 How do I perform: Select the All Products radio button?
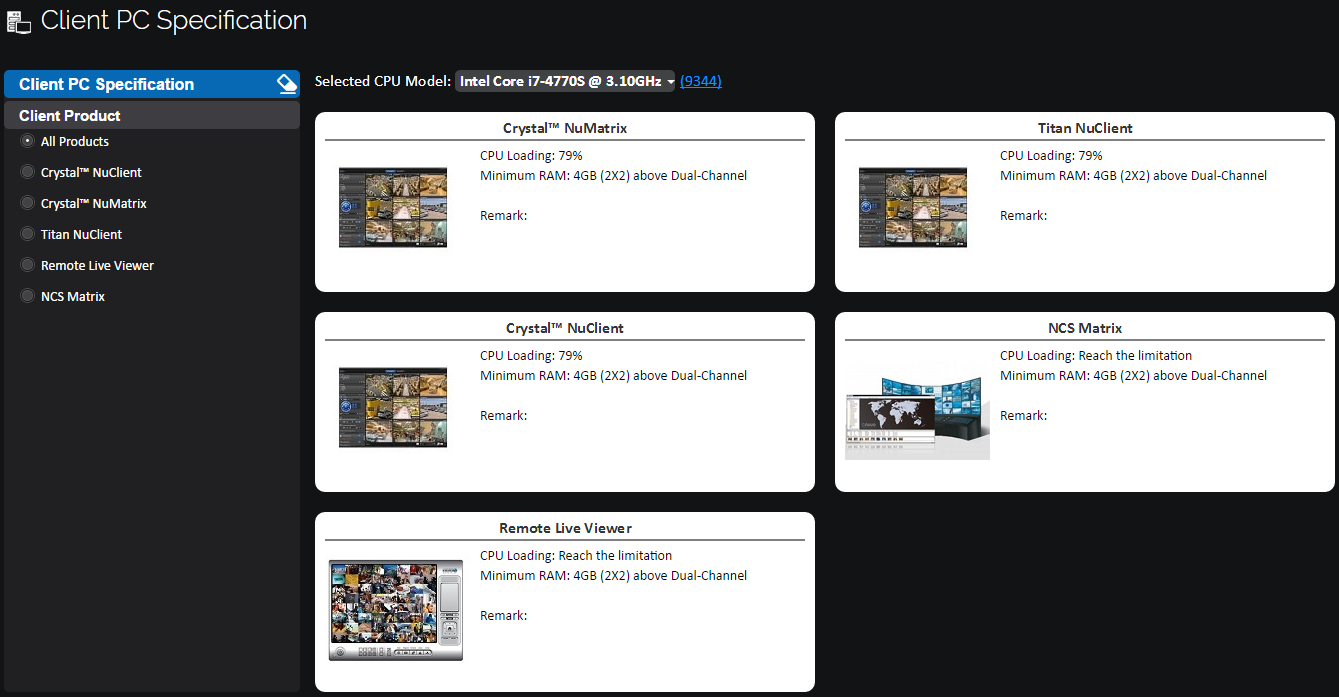coord(28,141)
